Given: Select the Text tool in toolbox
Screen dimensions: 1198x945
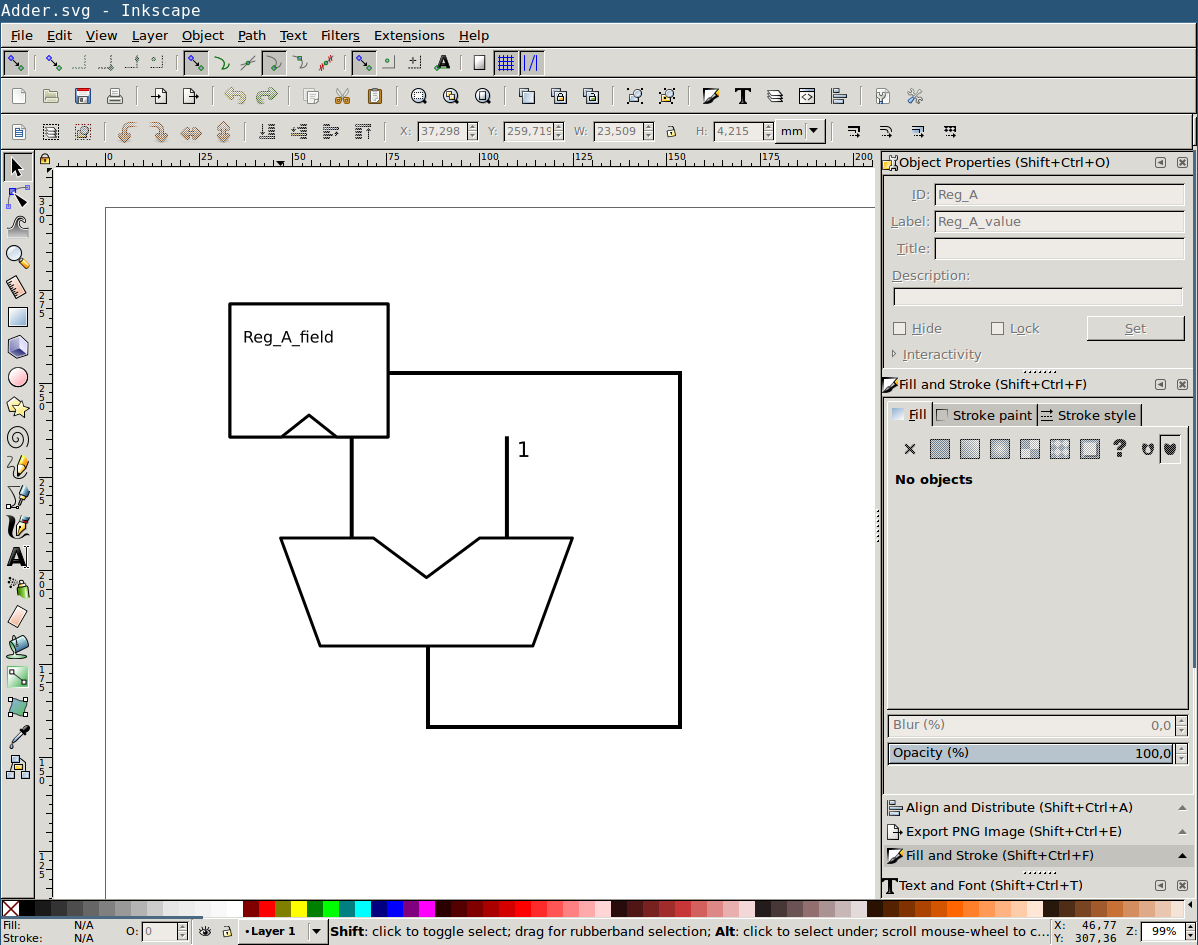Looking at the screenshot, I should coord(17,557).
